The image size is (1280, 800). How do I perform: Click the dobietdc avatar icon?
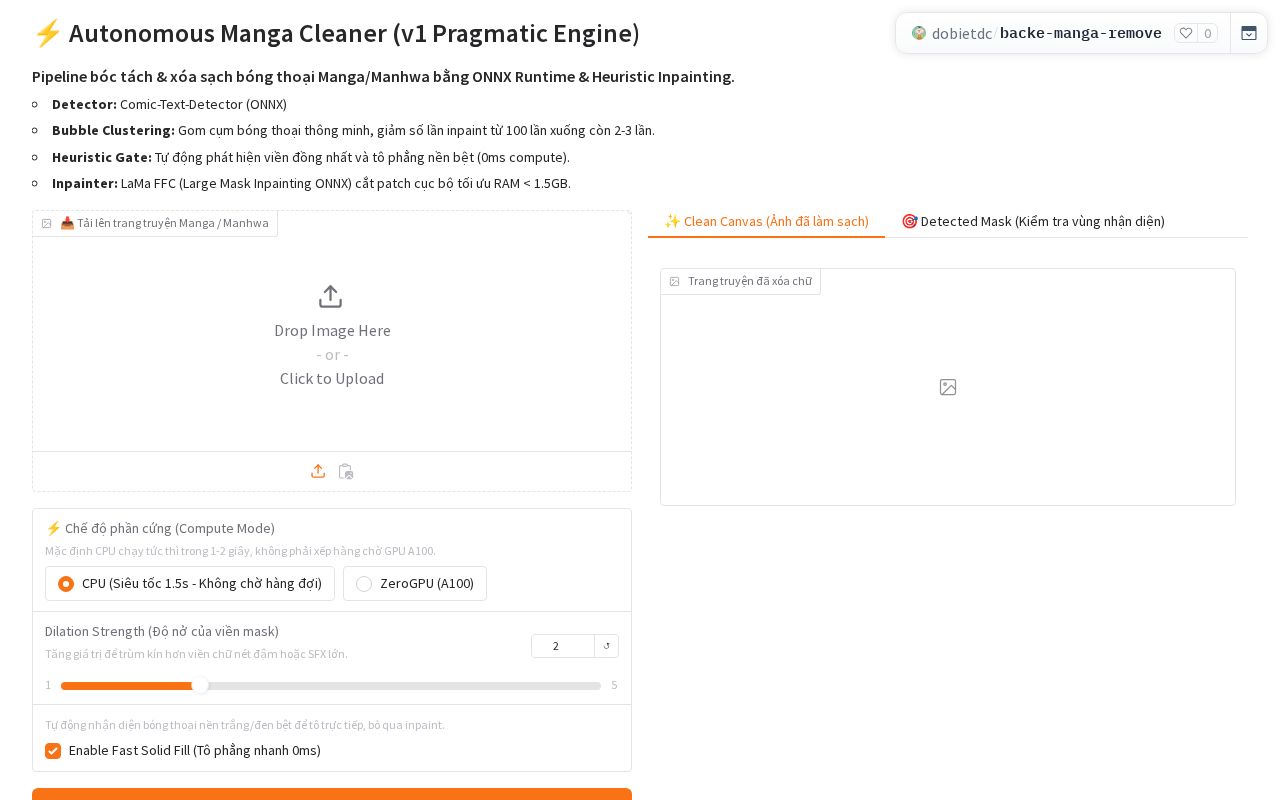[x=919, y=33]
